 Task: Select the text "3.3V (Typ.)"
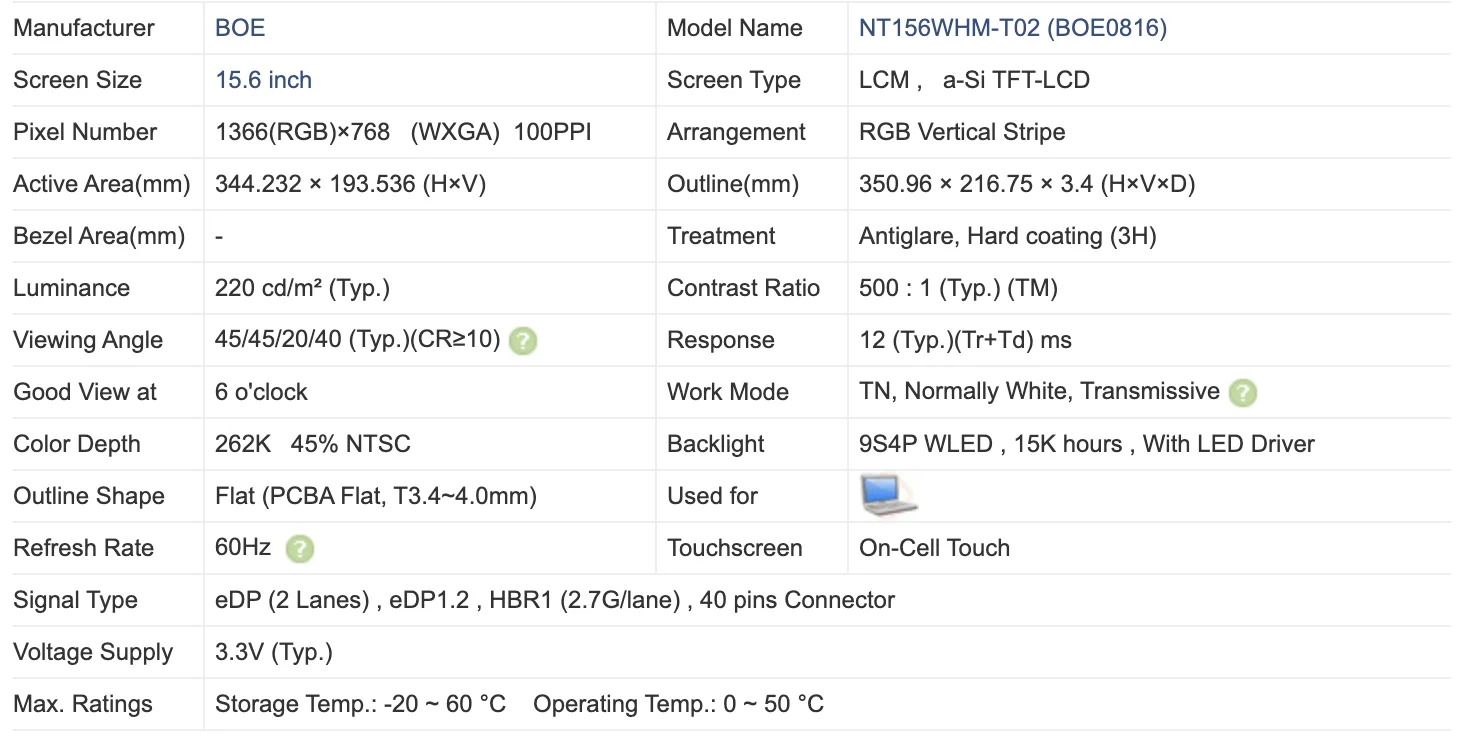pyautogui.click(x=274, y=652)
